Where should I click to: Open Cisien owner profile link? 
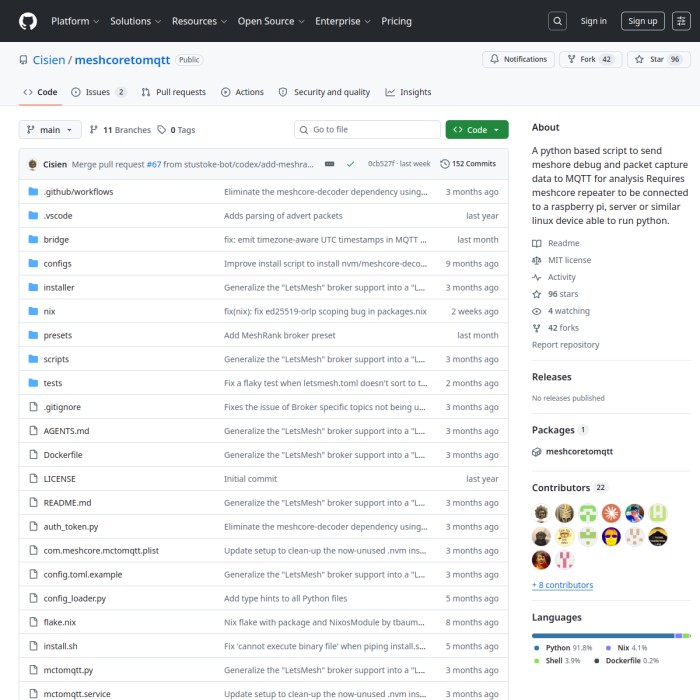(49, 60)
